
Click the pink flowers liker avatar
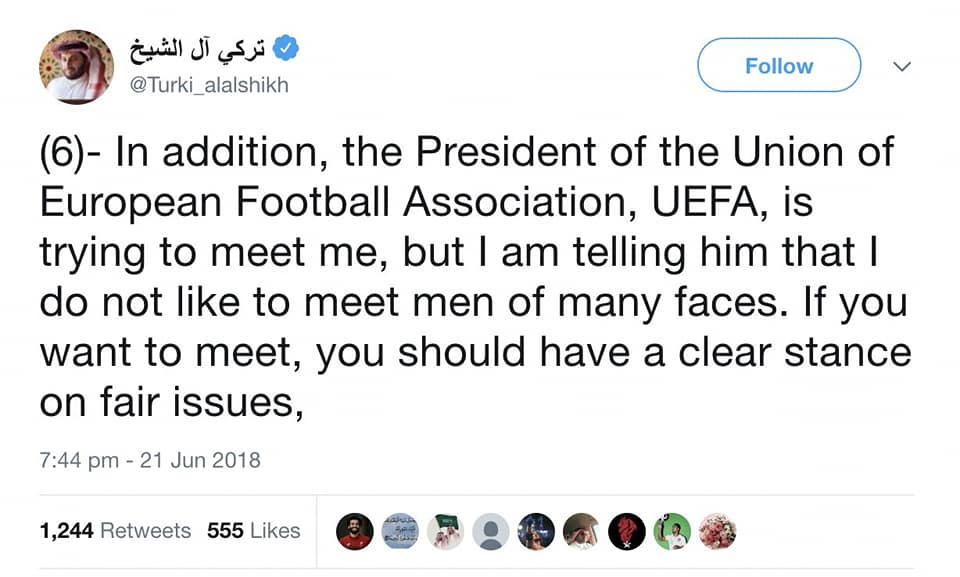[717, 532]
